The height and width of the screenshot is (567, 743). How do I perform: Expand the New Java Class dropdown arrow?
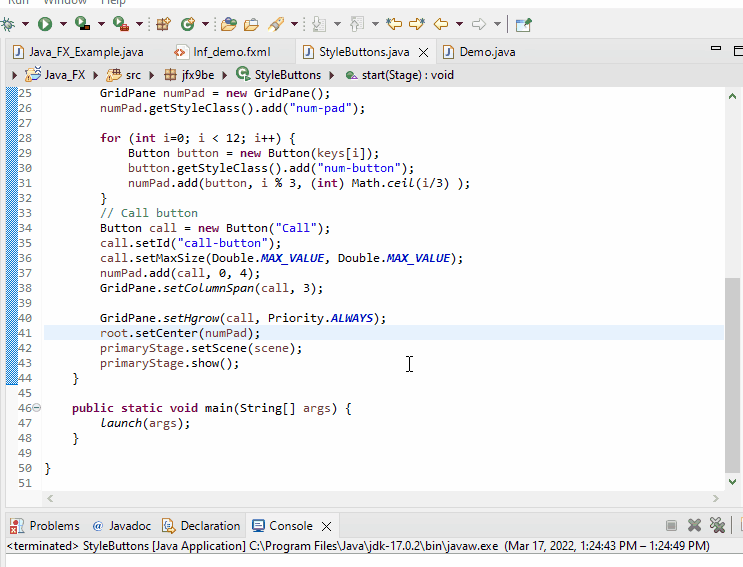[205, 24]
